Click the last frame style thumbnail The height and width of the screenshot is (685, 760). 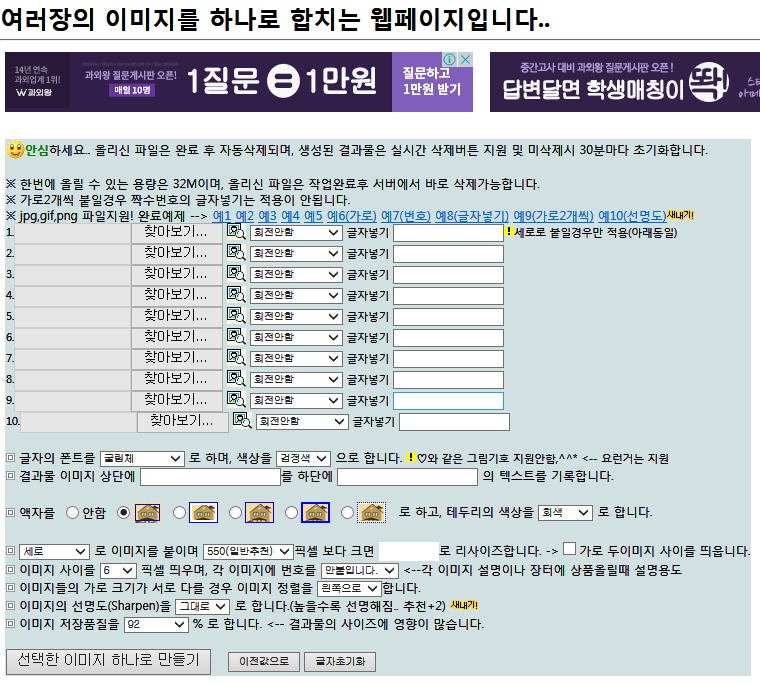(372, 512)
